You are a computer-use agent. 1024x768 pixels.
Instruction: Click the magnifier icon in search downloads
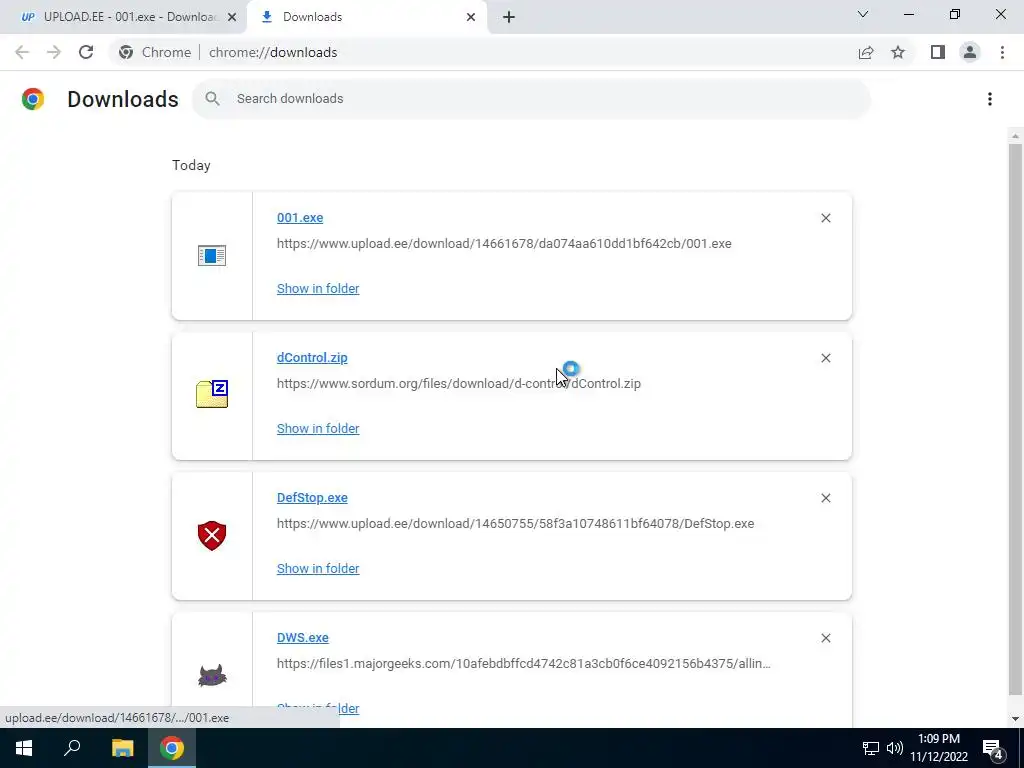click(x=212, y=99)
